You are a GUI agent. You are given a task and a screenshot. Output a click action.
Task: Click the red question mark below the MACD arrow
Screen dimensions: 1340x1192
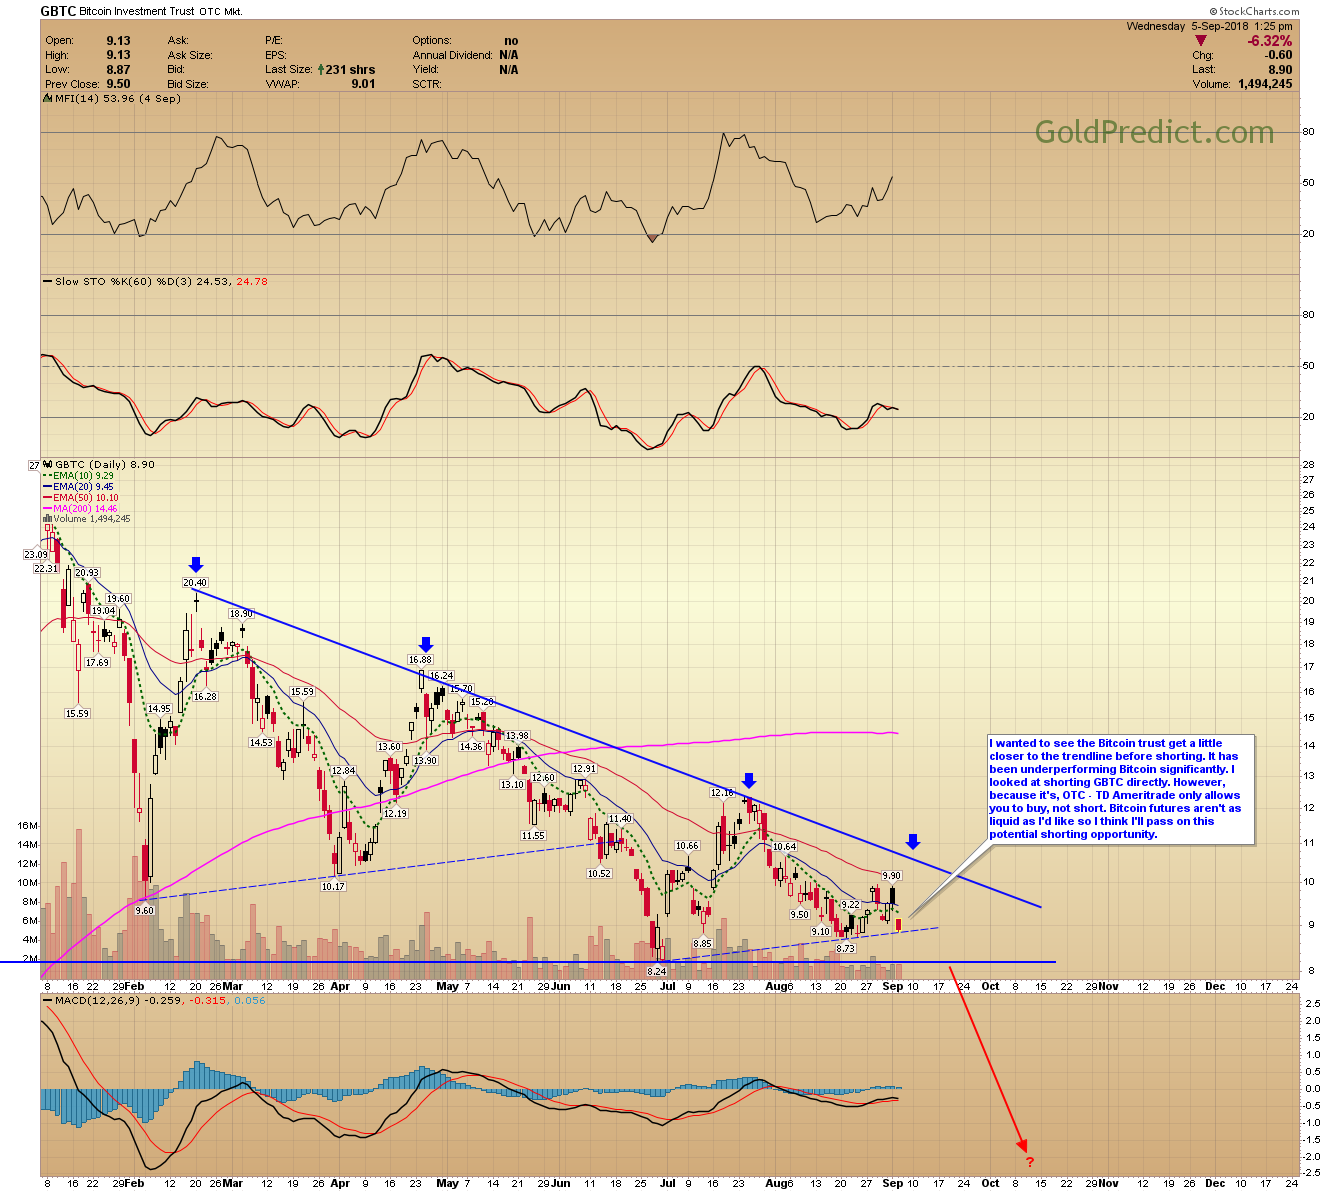[x=1031, y=1162]
